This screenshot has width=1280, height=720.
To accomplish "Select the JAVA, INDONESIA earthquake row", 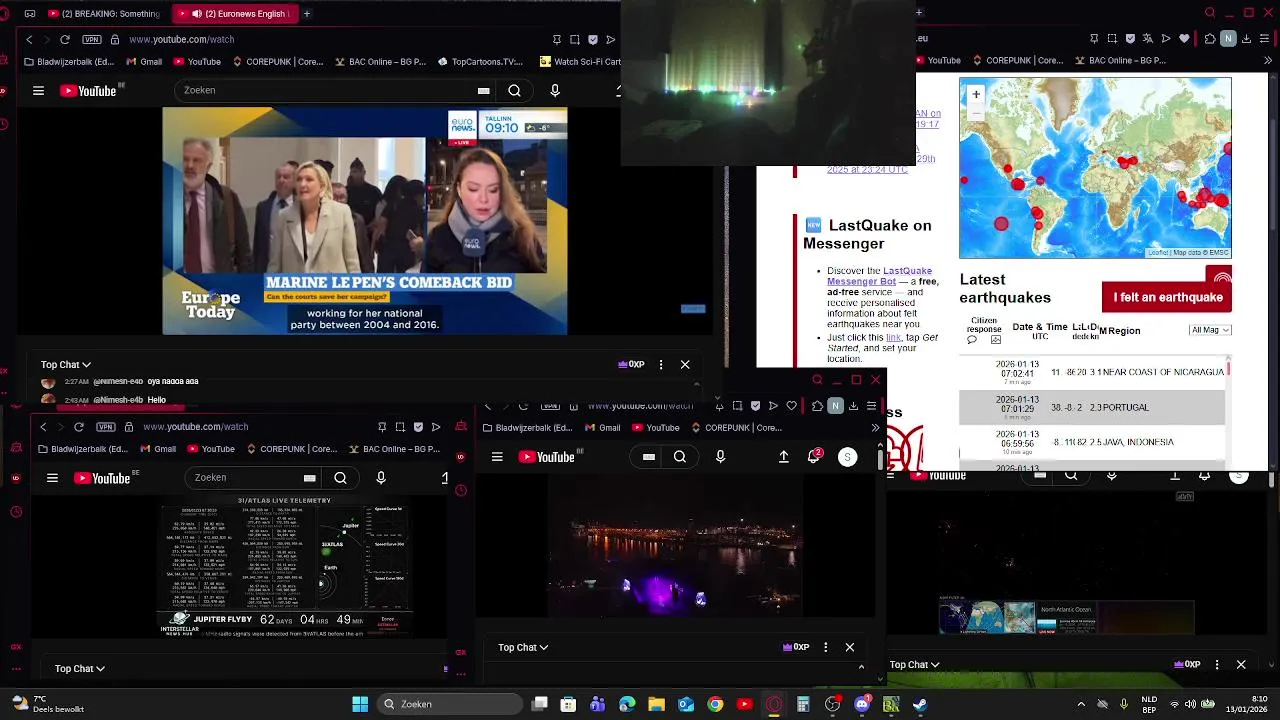I will (1092, 442).
